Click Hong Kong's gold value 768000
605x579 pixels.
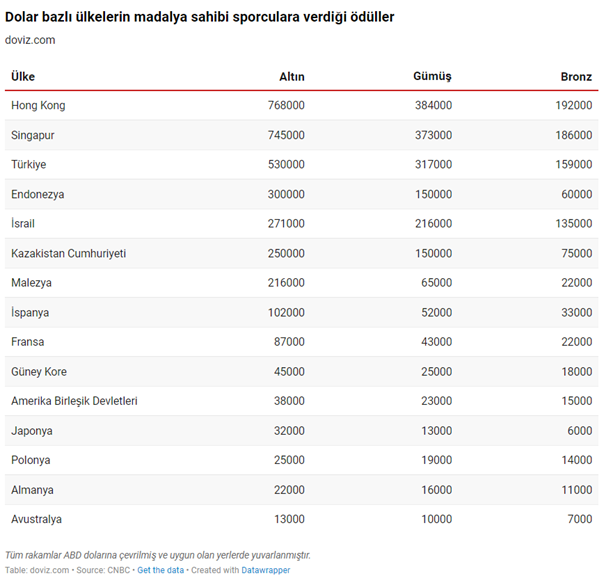[286, 105]
